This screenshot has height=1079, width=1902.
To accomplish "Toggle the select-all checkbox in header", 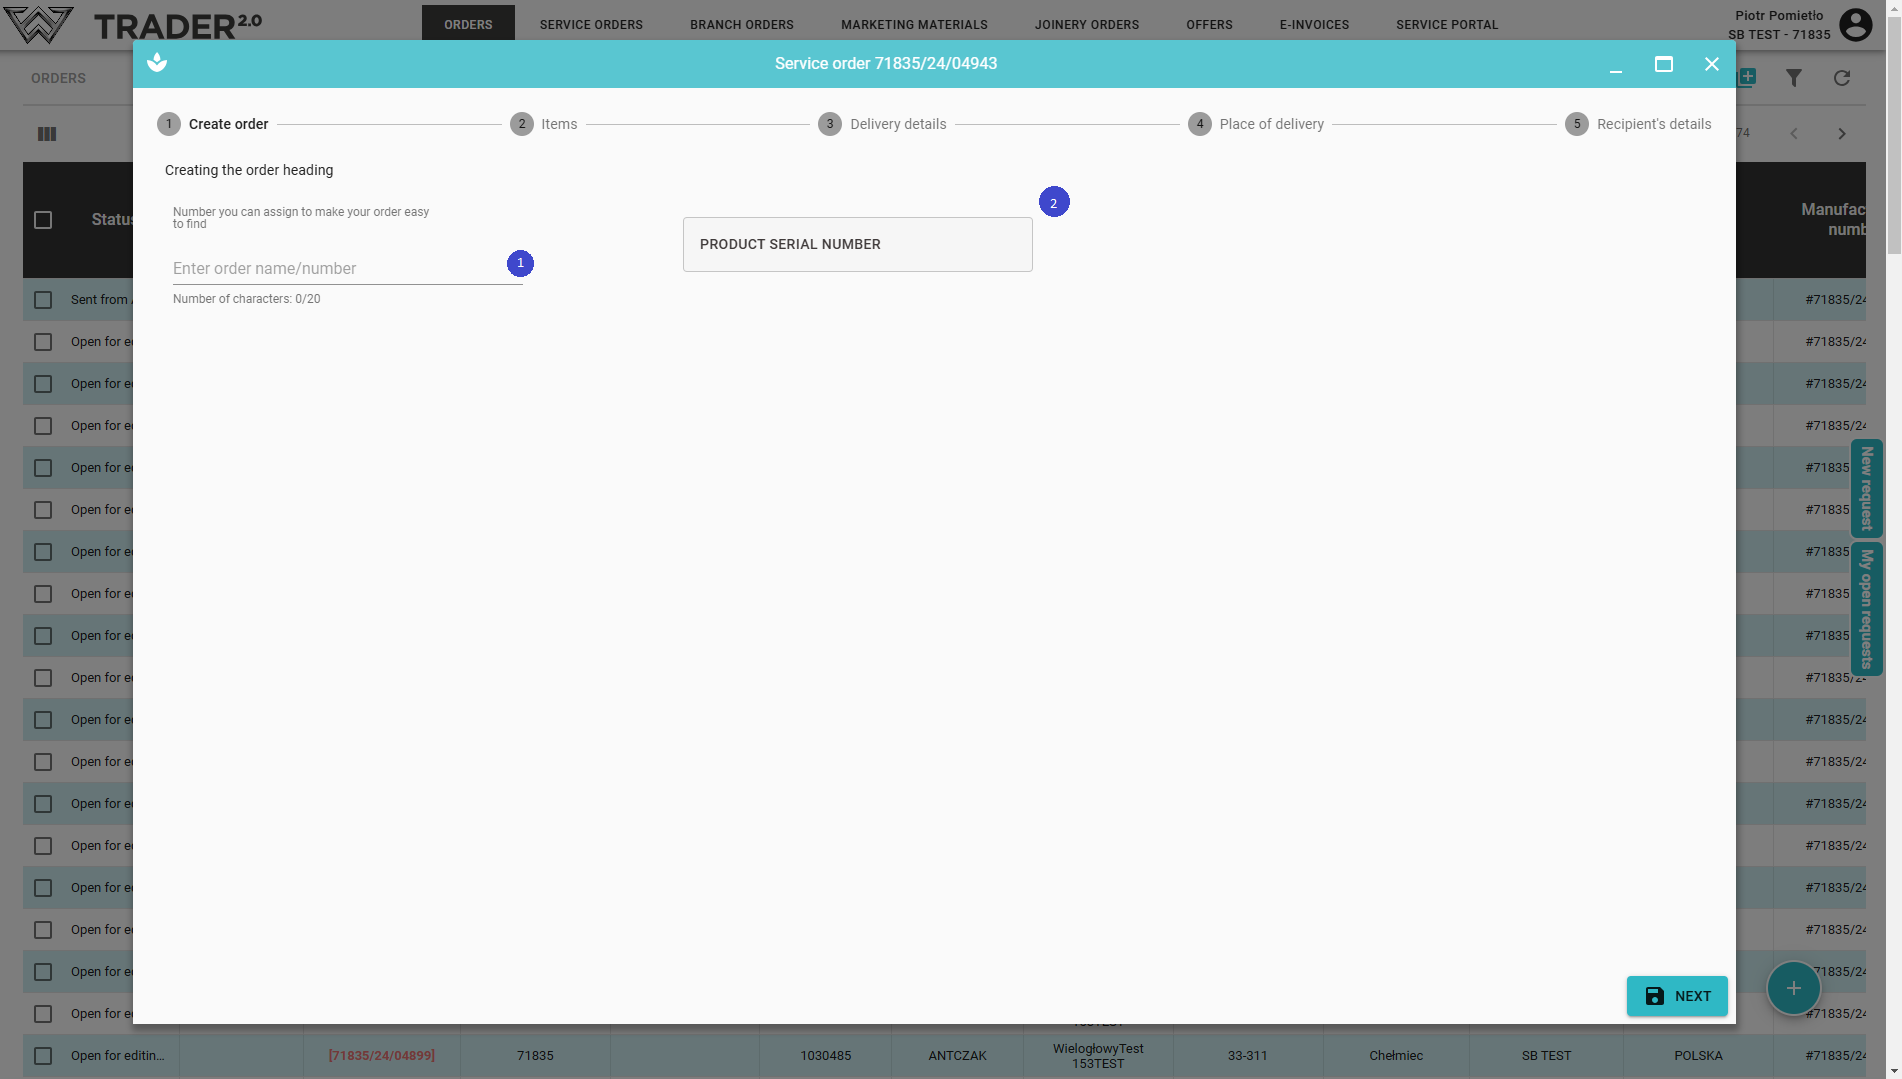I will (x=43, y=220).
